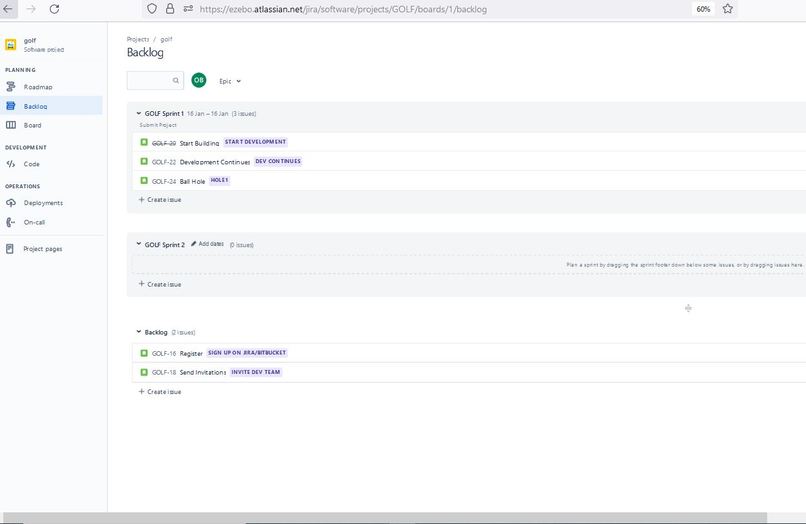Click the DEV CONTINUES epic label
The width and height of the screenshot is (806, 524).
click(278, 161)
